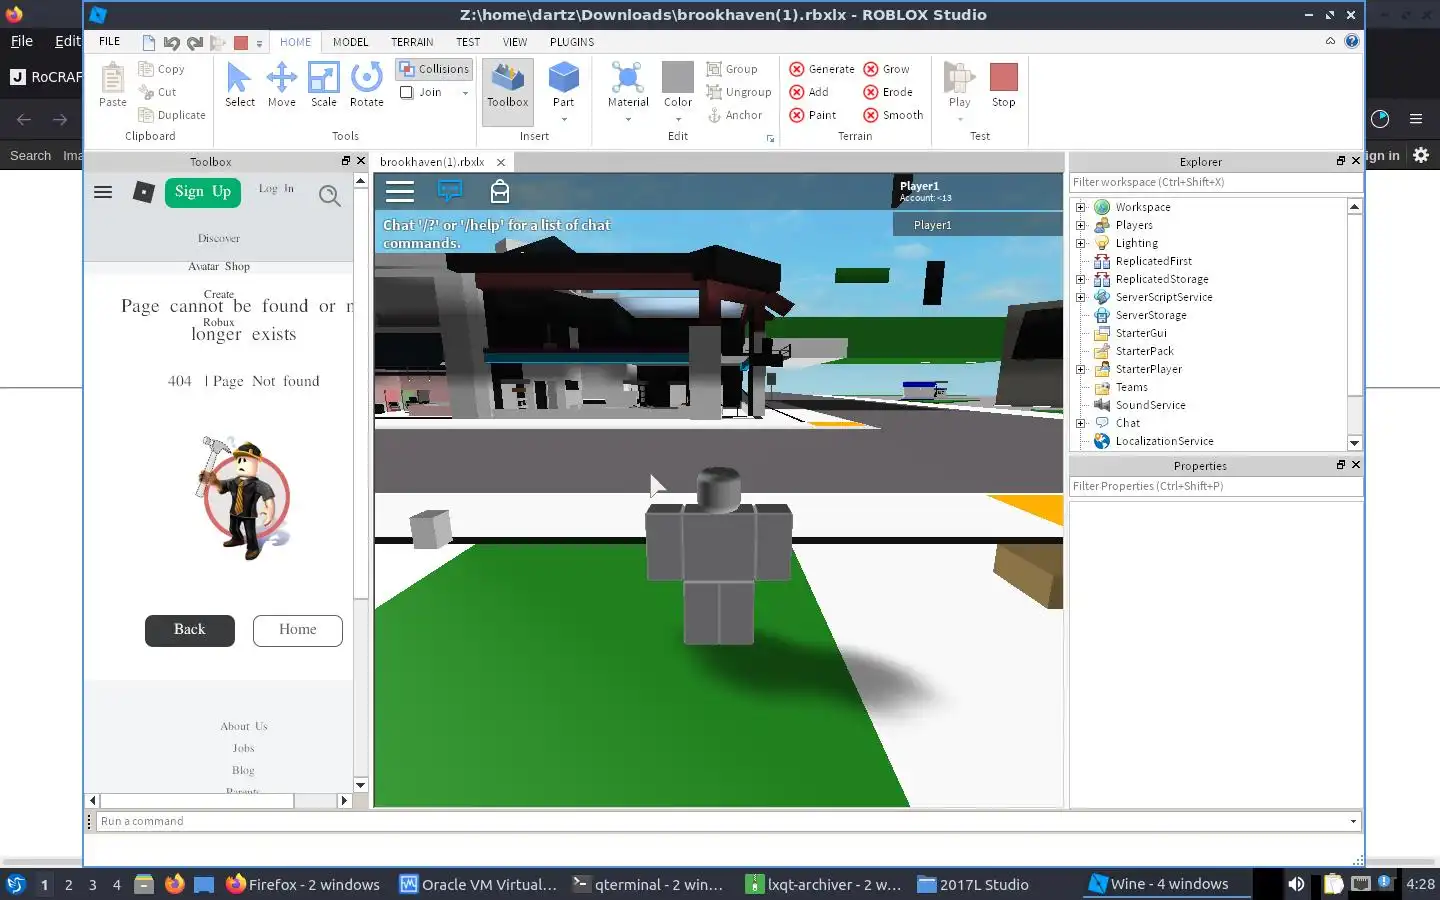Click the Back button on 404 page
The width and height of the screenshot is (1440, 900).
tap(190, 630)
